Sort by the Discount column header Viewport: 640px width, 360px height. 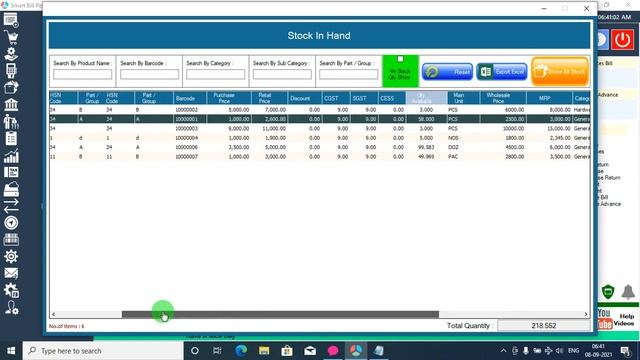pos(305,98)
